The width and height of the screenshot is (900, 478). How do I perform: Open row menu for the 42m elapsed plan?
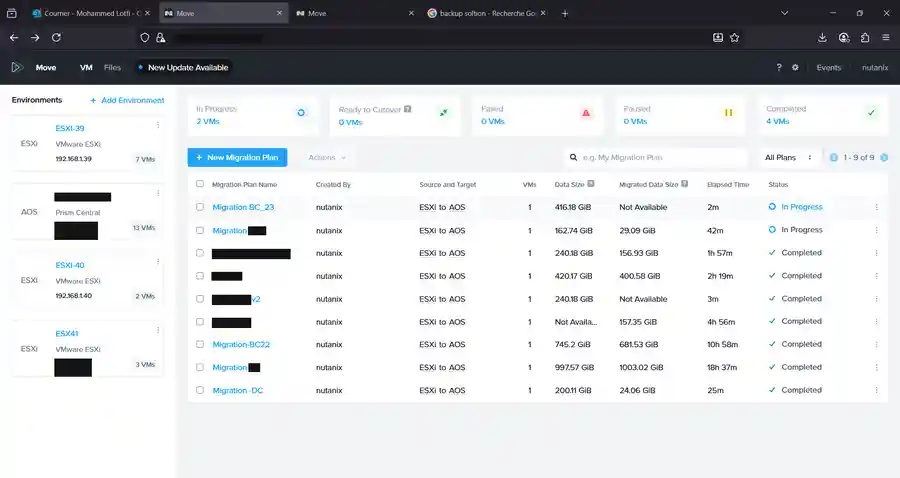point(876,230)
